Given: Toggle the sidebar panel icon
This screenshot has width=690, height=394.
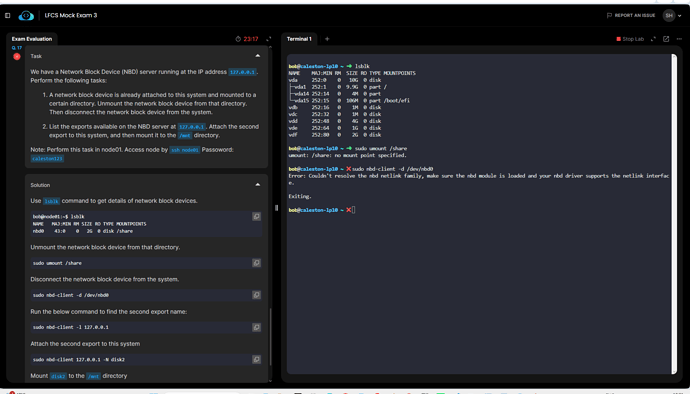Looking at the screenshot, I should 7,15.
